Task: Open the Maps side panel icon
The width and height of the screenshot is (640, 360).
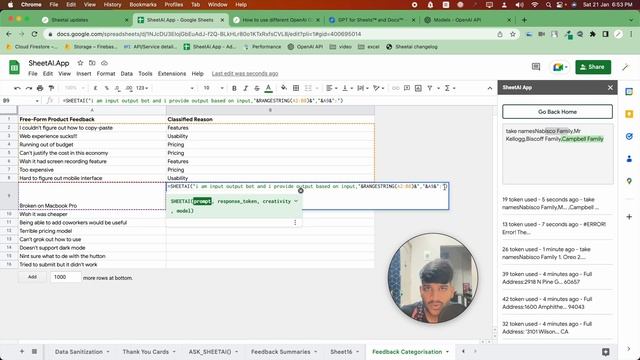Action: click(629, 181)
